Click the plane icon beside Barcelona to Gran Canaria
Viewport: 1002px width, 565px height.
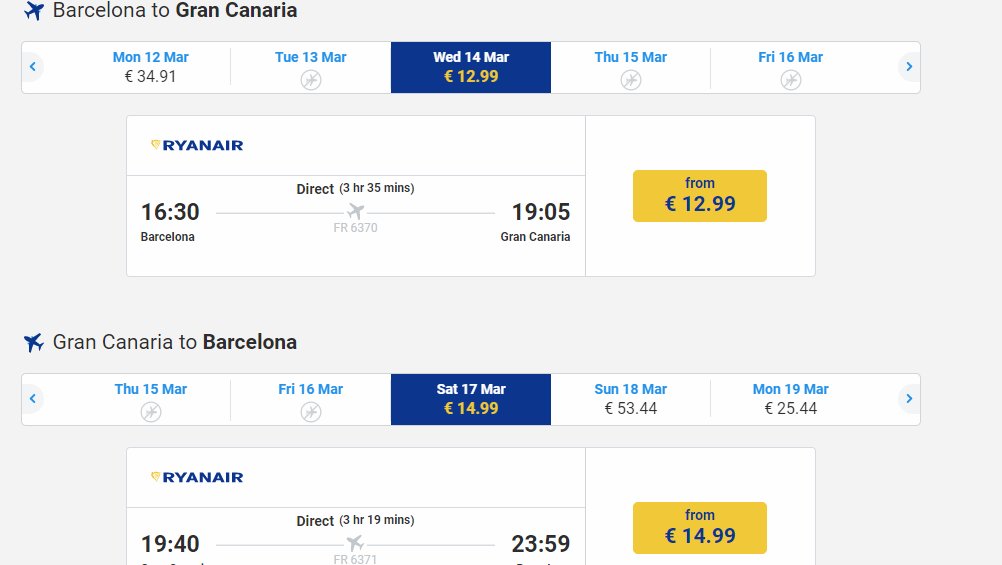pyautogui.click(x=34, y=11)
